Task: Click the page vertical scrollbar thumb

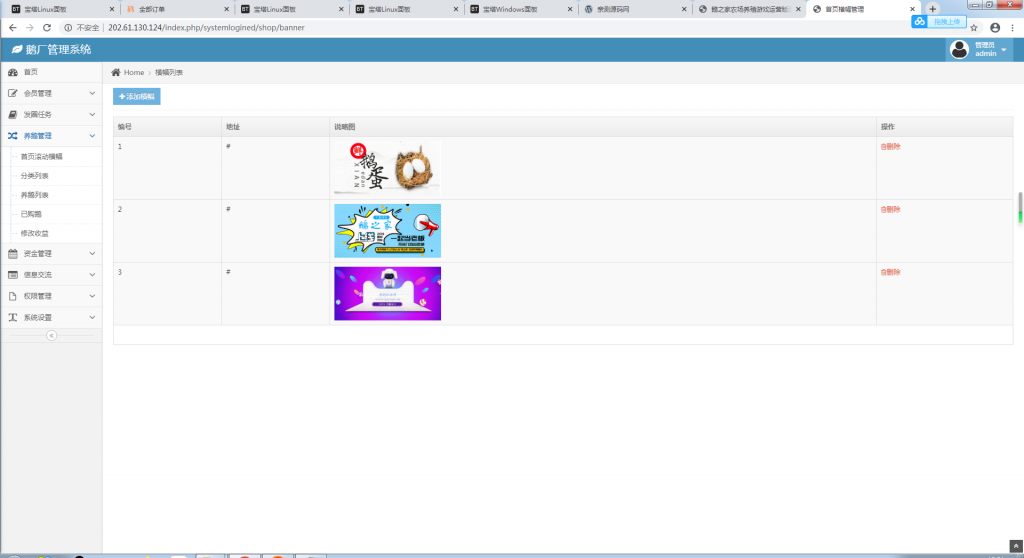Action: tap(1020, 206)
